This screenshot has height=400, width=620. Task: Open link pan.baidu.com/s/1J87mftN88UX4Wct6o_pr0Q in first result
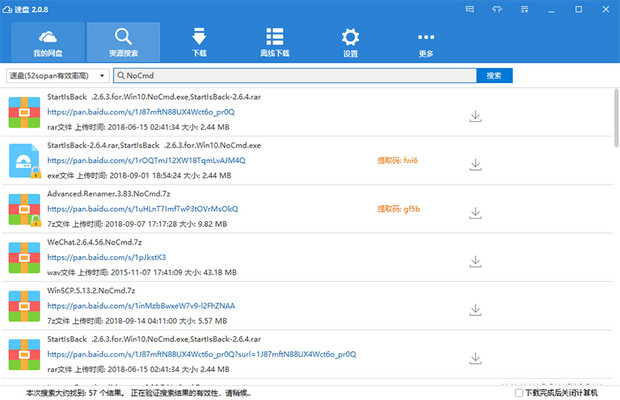[x=141, y=112]
